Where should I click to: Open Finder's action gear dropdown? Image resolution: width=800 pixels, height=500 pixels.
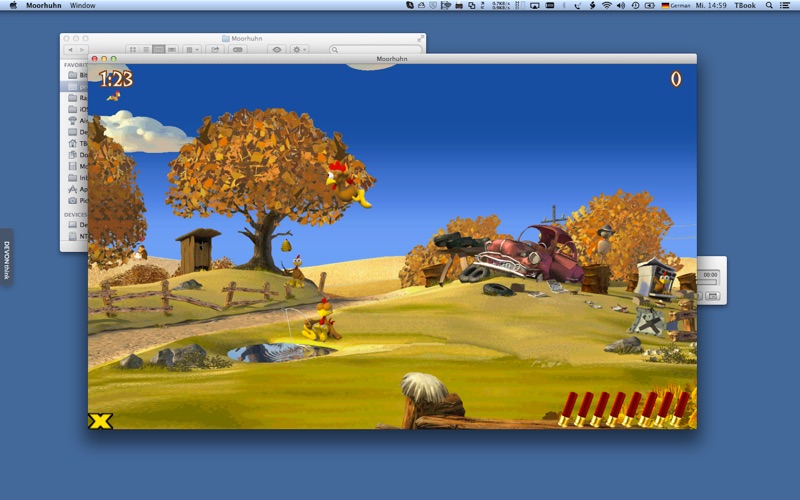tap(299, 49)
